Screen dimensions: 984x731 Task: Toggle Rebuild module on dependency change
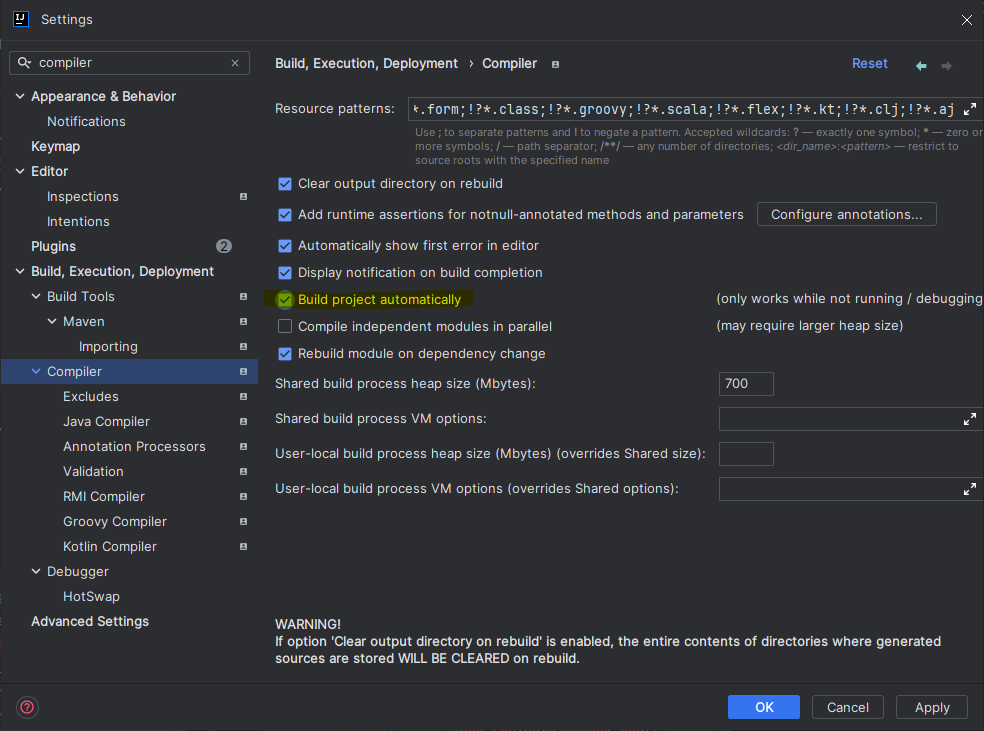(285, 353)
